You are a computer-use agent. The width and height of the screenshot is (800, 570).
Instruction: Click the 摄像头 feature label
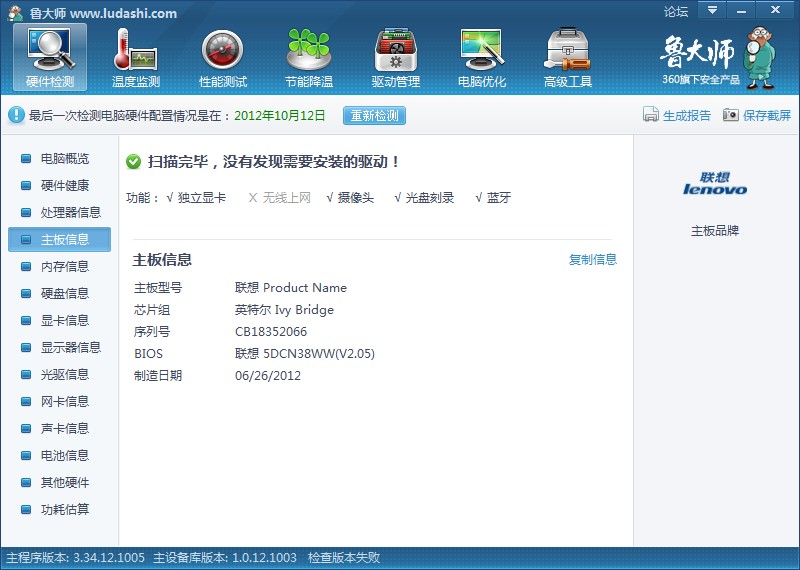click(356, 197)
